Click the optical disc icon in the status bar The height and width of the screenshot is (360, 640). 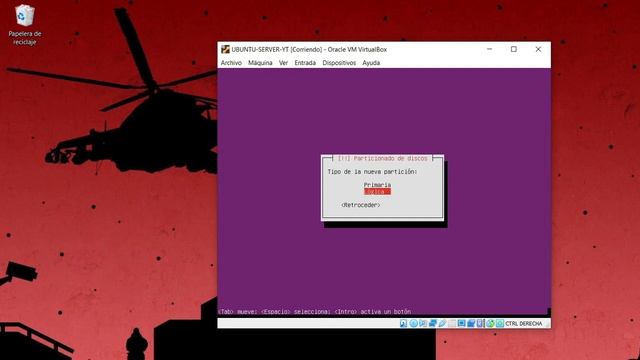[x=413, y=323]
